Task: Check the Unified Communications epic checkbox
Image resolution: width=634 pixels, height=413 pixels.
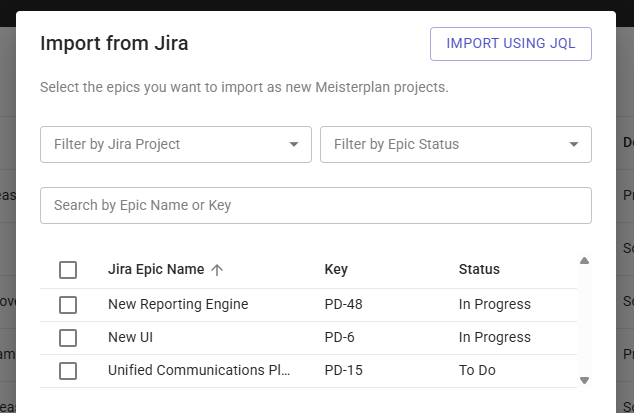Action: [x=68, y=371]
